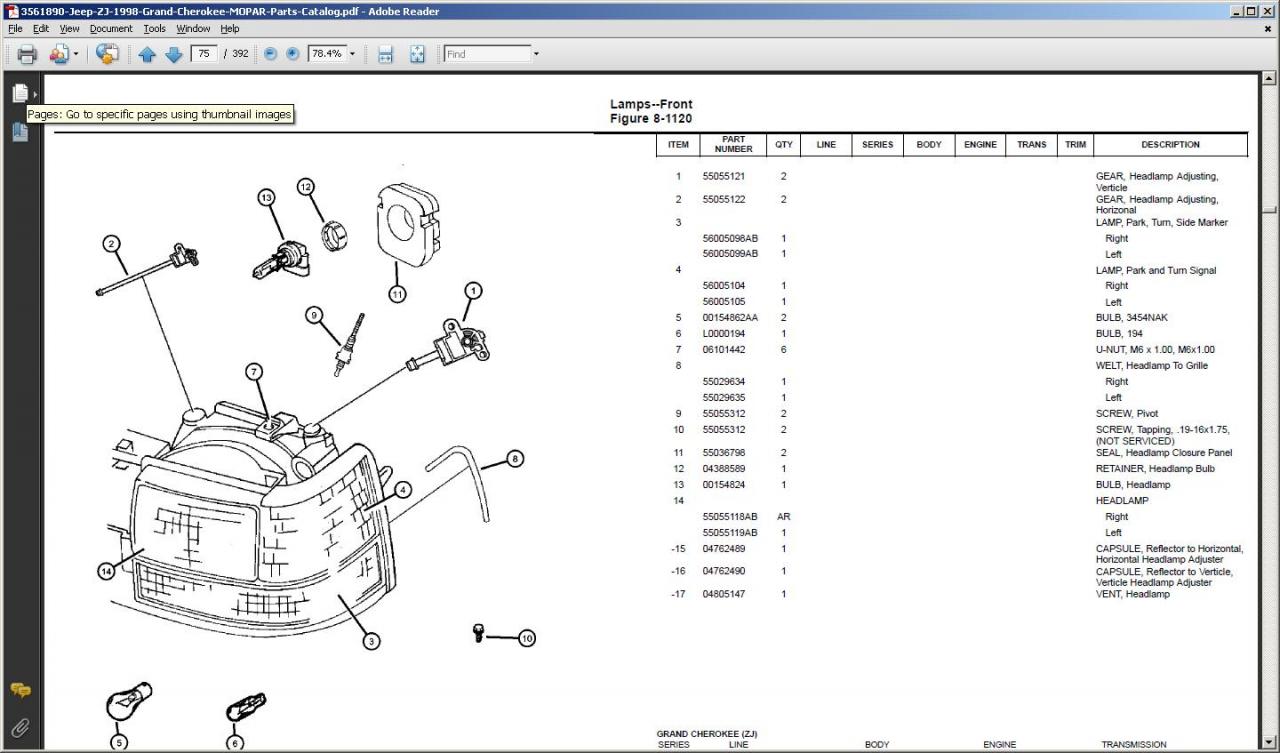Open the Tools menu
Viewport: 1280px width, 753px height.
click(154, 29)
